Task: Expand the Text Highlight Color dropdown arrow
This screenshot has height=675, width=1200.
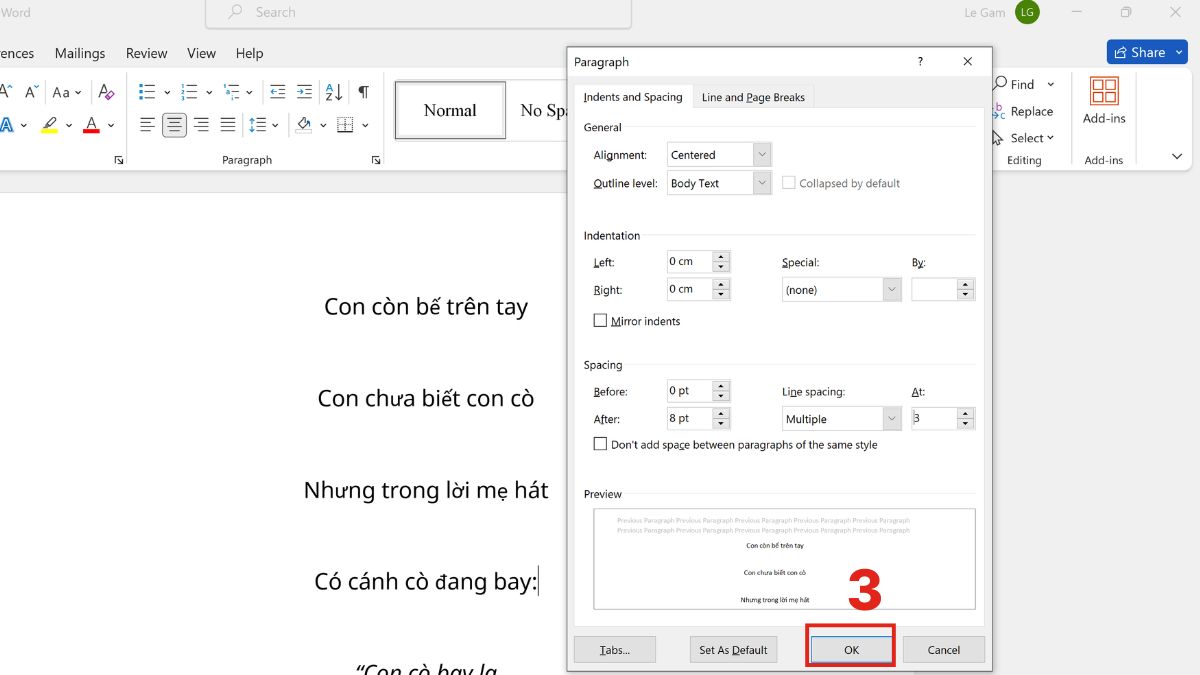Action: (68, 125)
